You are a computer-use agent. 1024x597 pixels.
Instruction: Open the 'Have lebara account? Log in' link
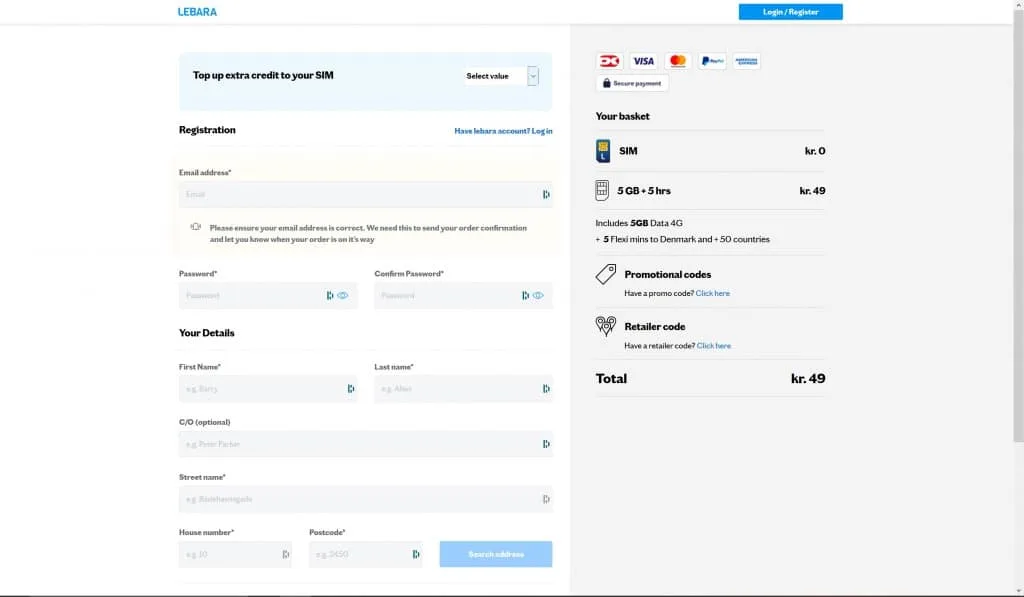coord(503,131)
